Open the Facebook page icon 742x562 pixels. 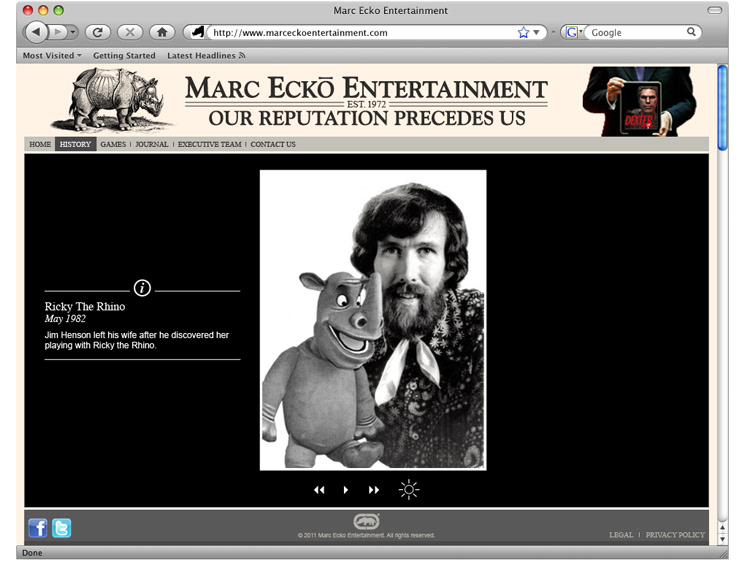pyautogui.click(x=37, y=528)
